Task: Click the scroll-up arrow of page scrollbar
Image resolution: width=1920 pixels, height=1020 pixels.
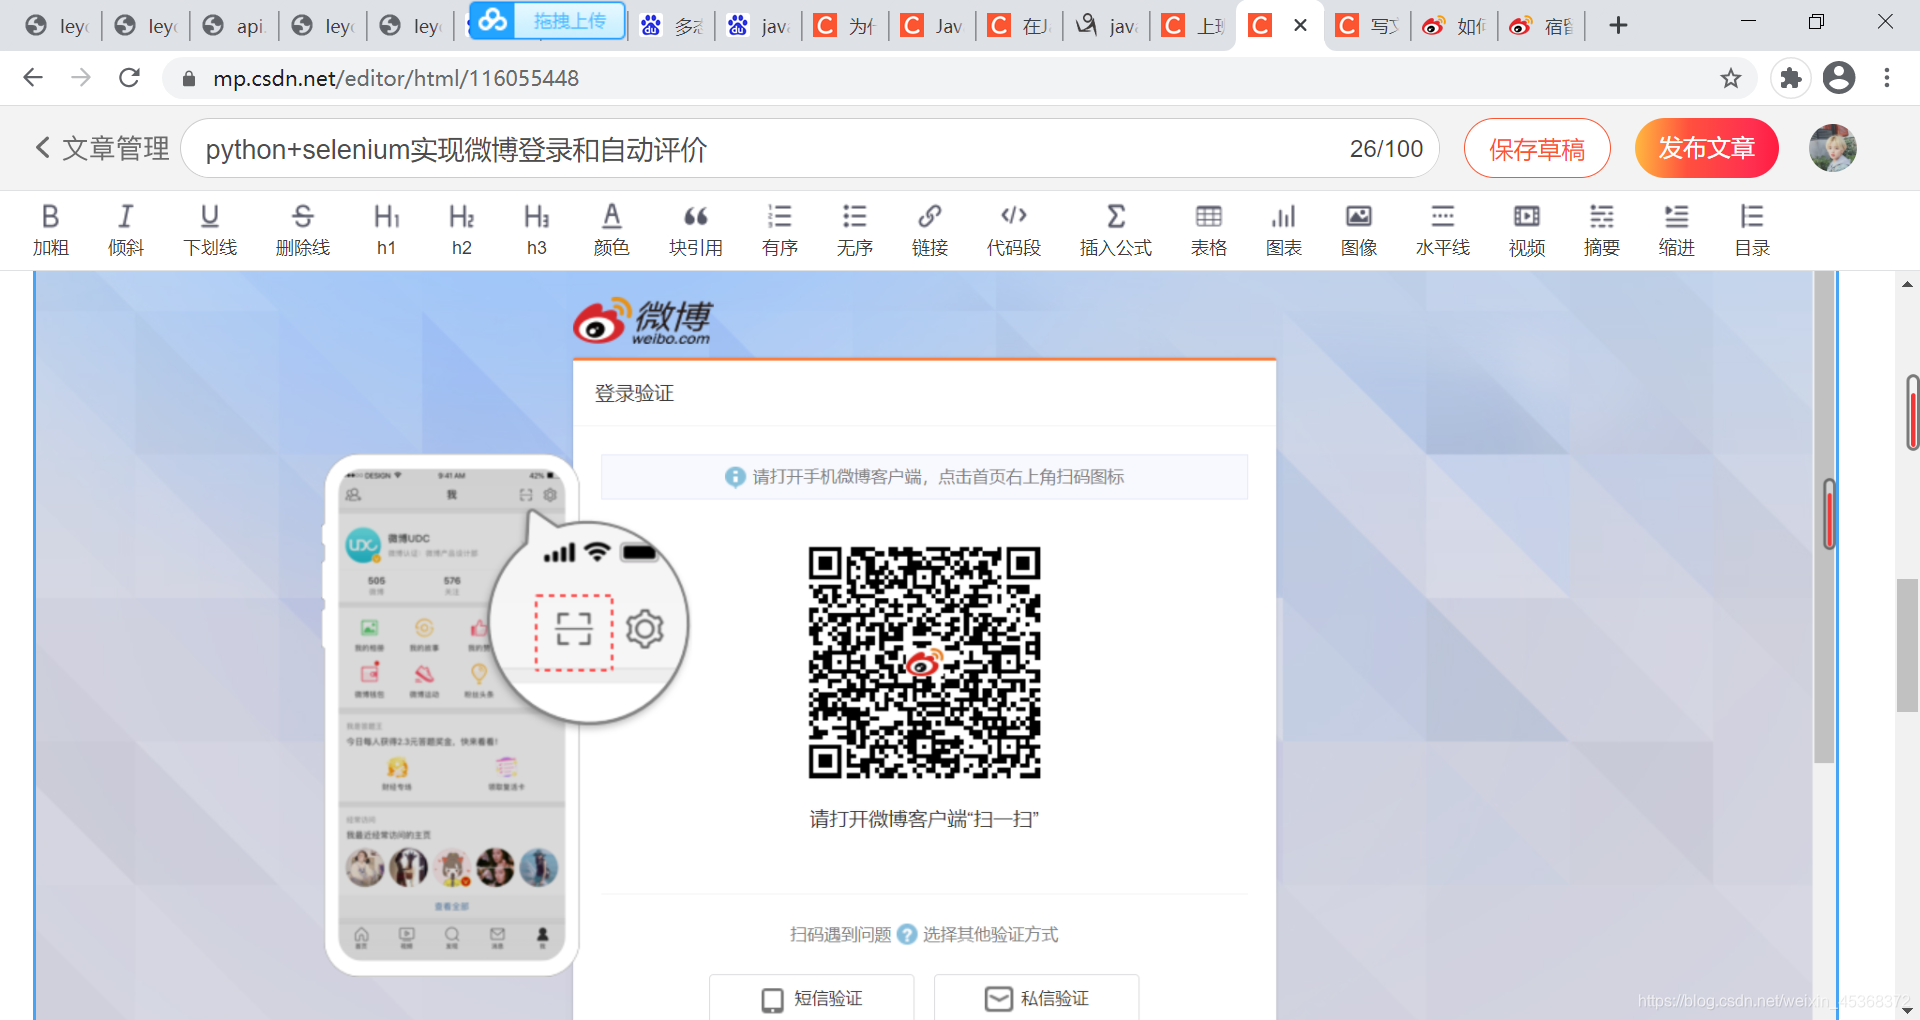Action: (x=1907, y=285)
